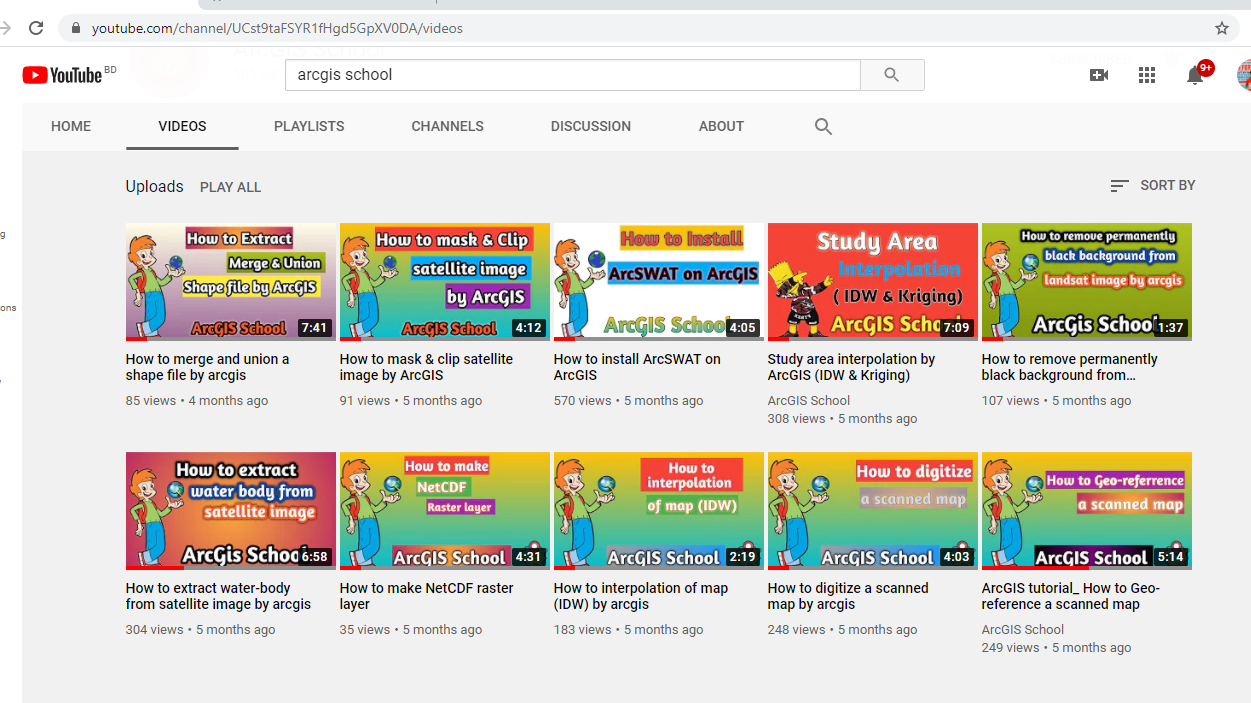Open the 'How to digitize' video thumbnail
Screen dimensions: 1251x703
[872, 511]
